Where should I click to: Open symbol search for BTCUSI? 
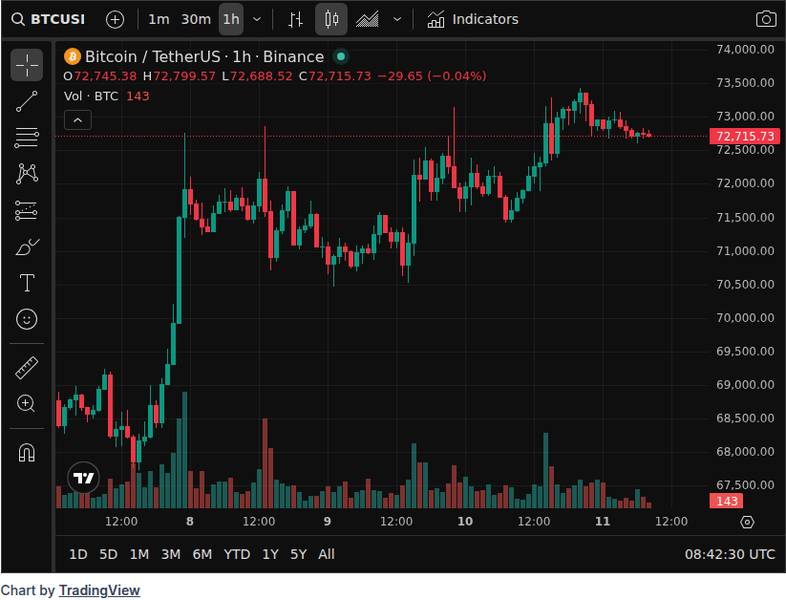tap(49, 20)
